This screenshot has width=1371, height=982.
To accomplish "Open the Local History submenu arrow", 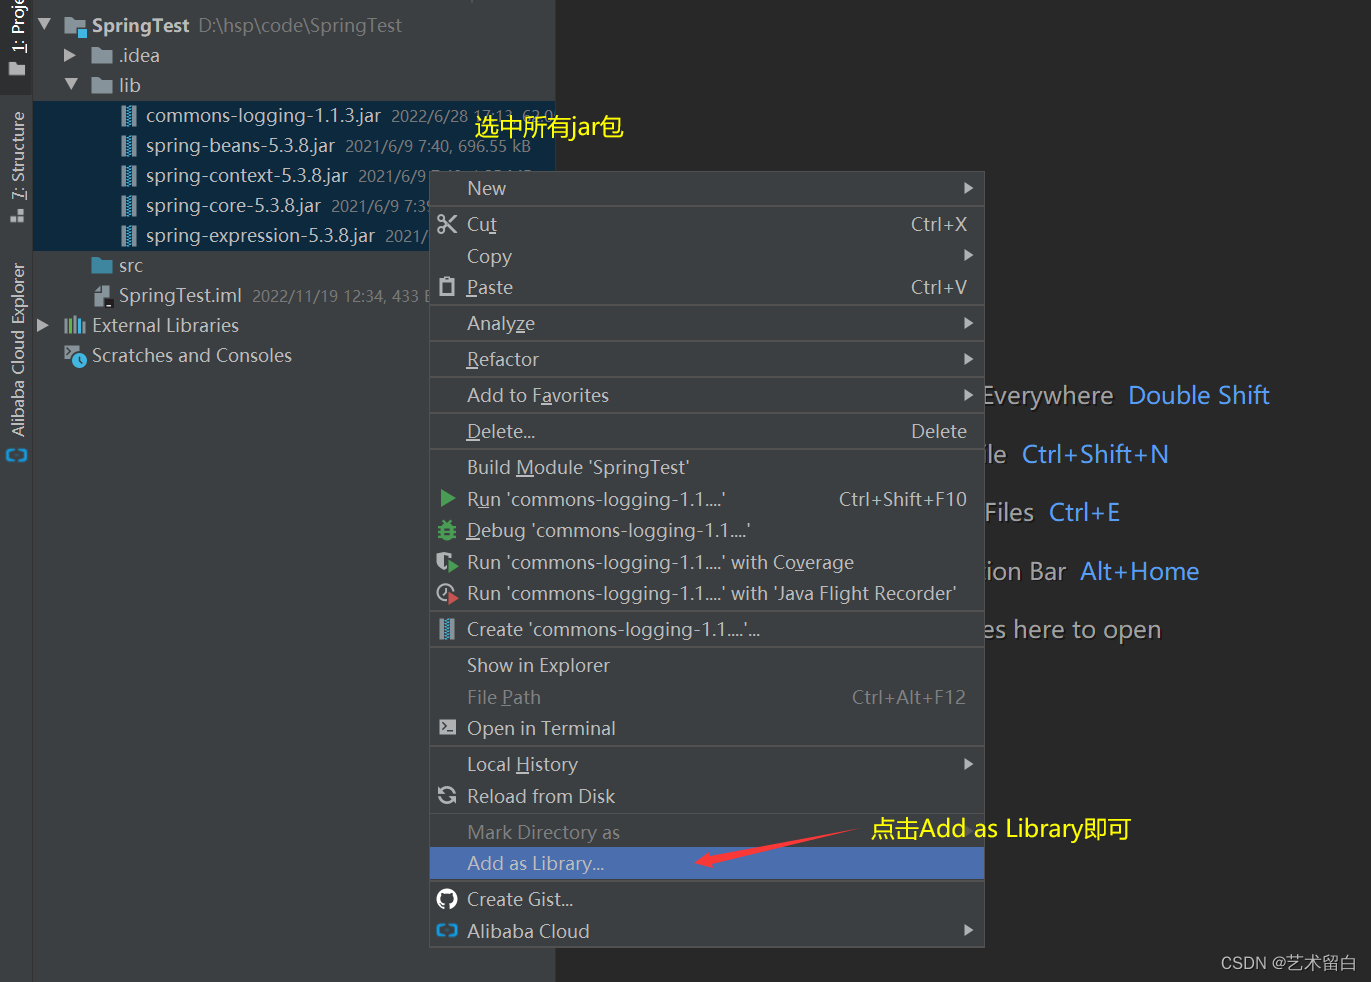I will (968, 764).
